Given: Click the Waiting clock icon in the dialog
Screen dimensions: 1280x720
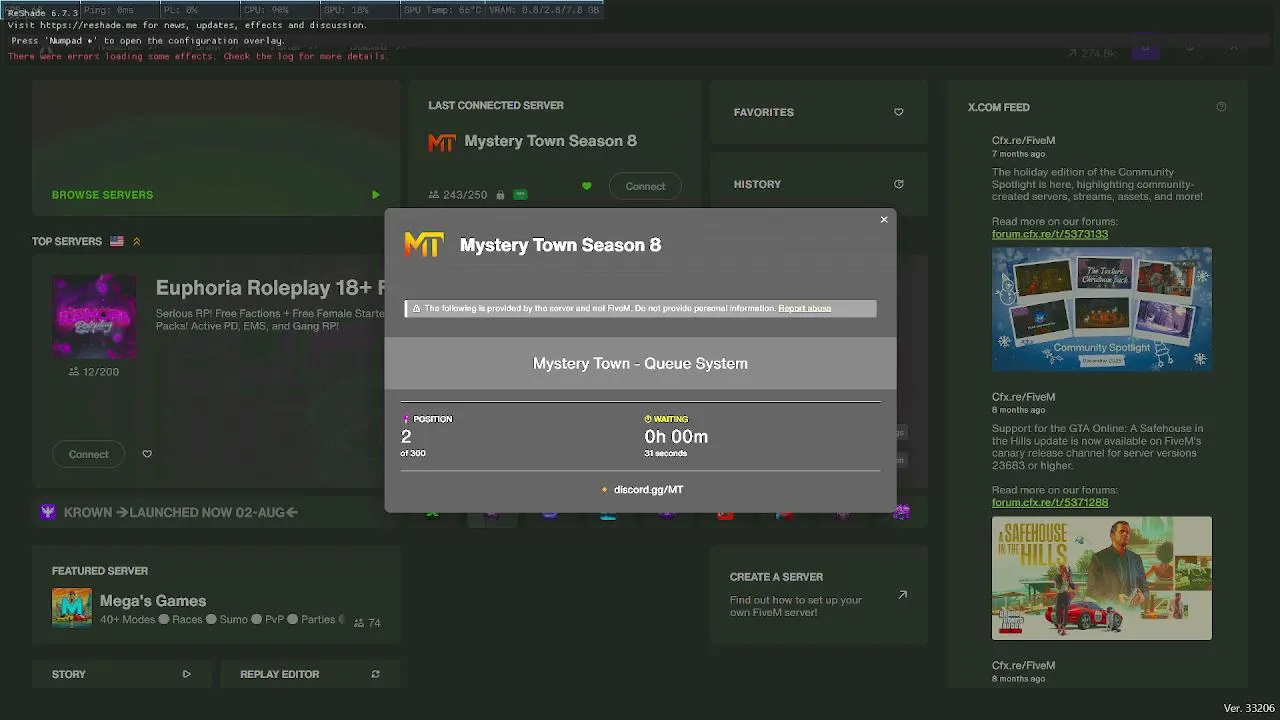Looking at the screenshot, I should (x=648, y=419).
